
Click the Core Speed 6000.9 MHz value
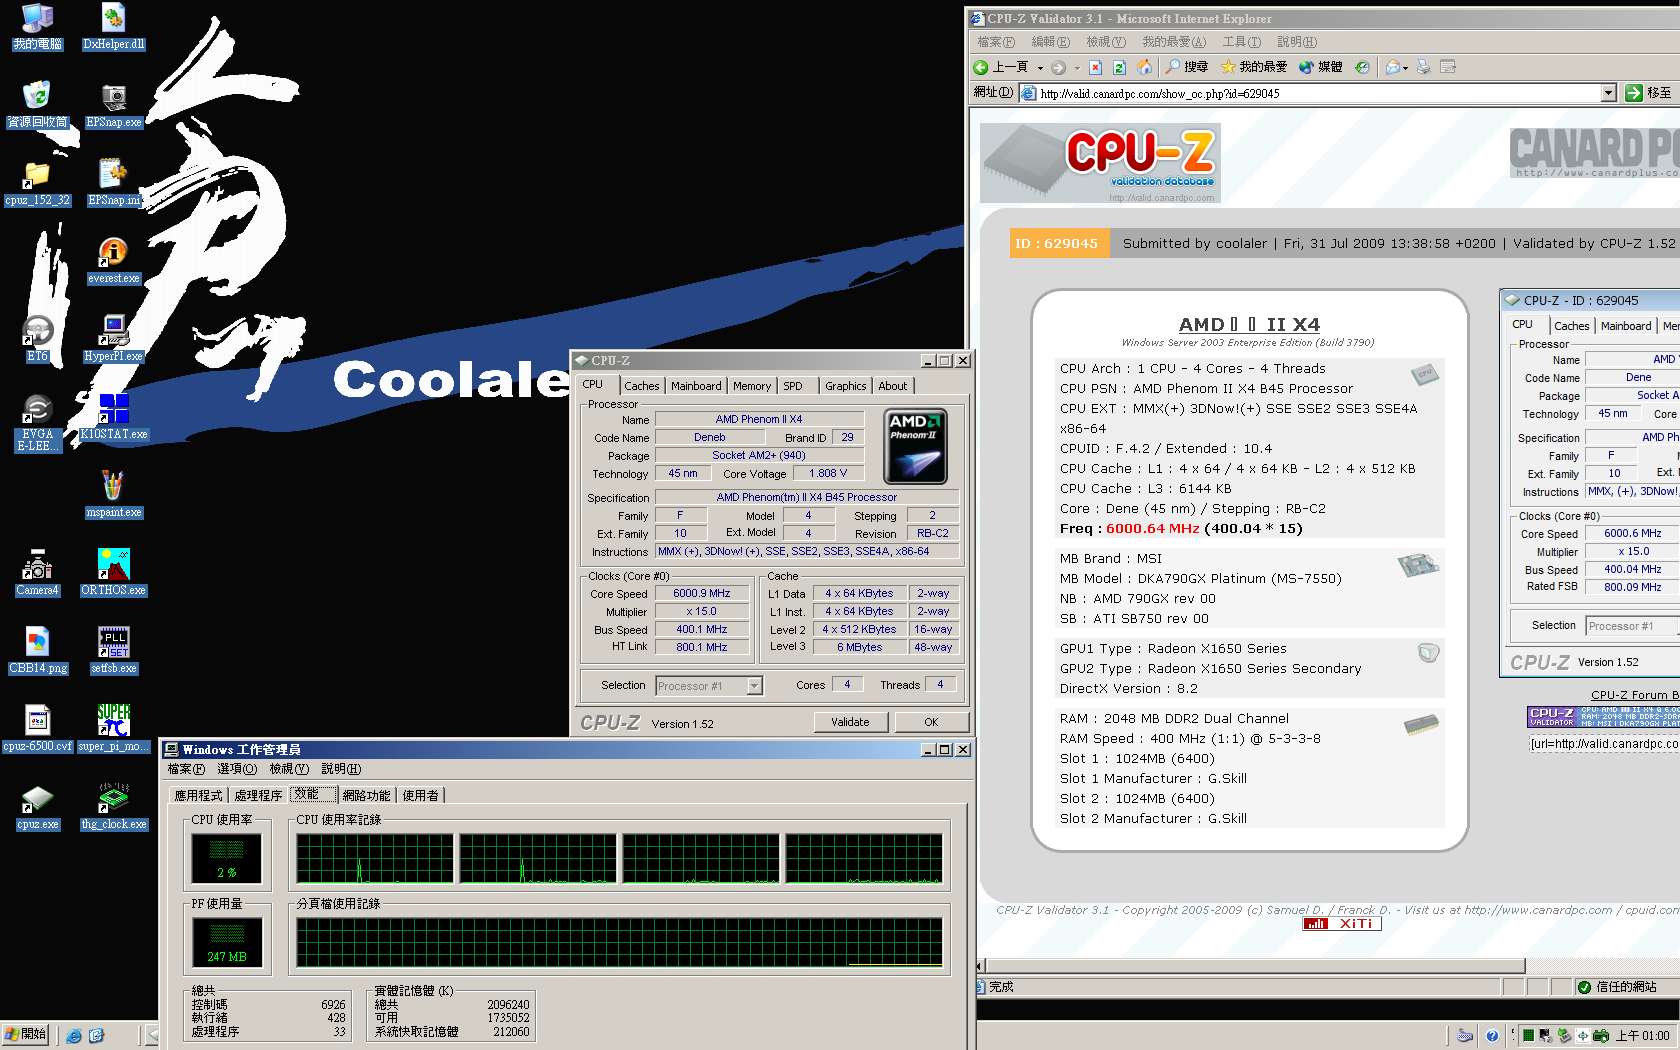701,594
